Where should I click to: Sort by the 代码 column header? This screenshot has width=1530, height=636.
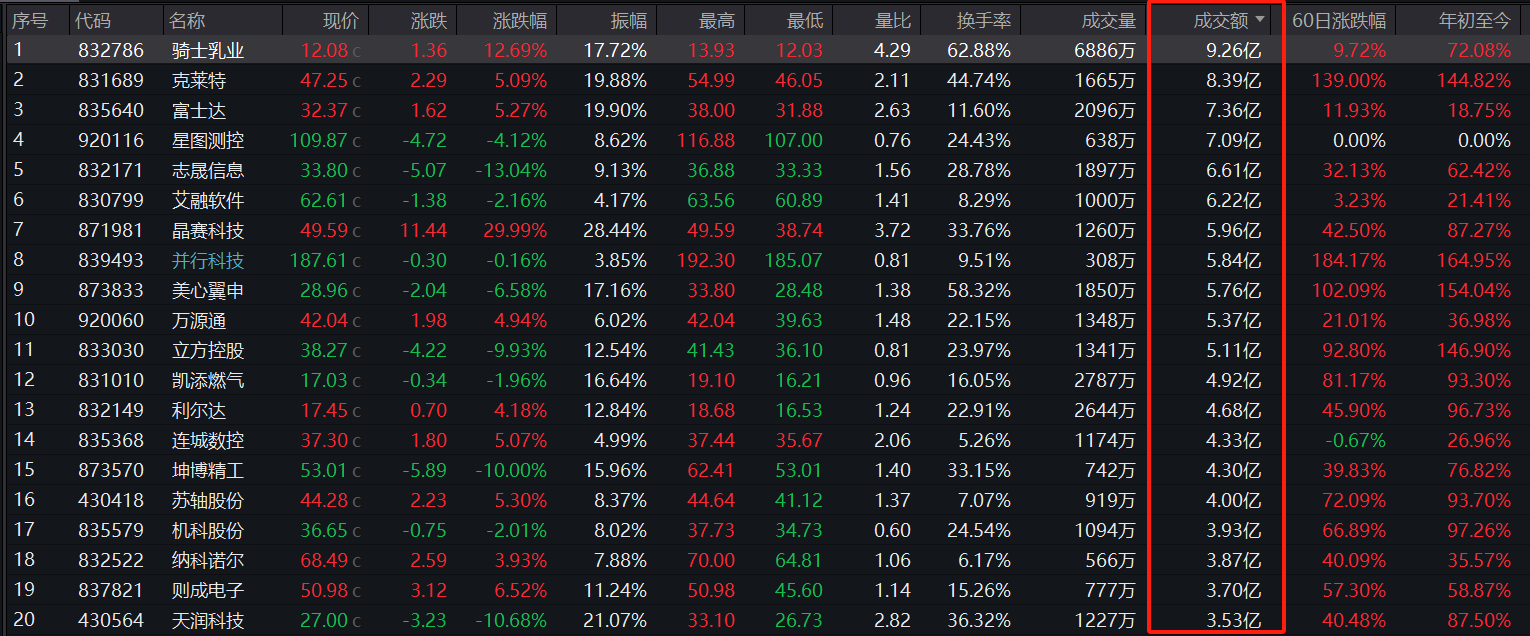click(x=94, y=20)
